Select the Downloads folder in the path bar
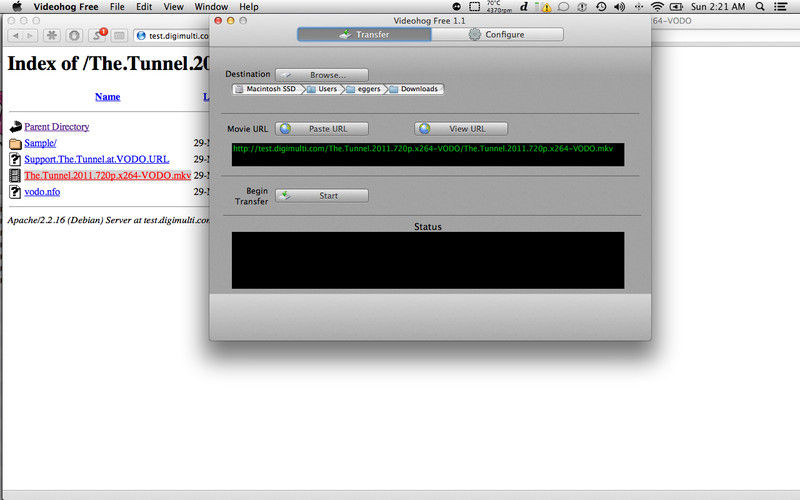800x500 pixels. (414, 89)
